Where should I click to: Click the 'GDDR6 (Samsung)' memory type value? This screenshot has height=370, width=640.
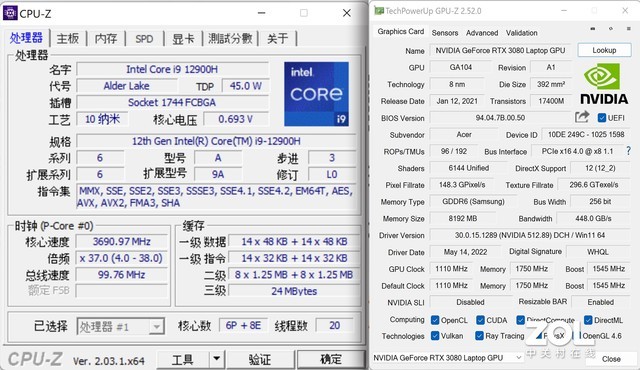[473, 202]
